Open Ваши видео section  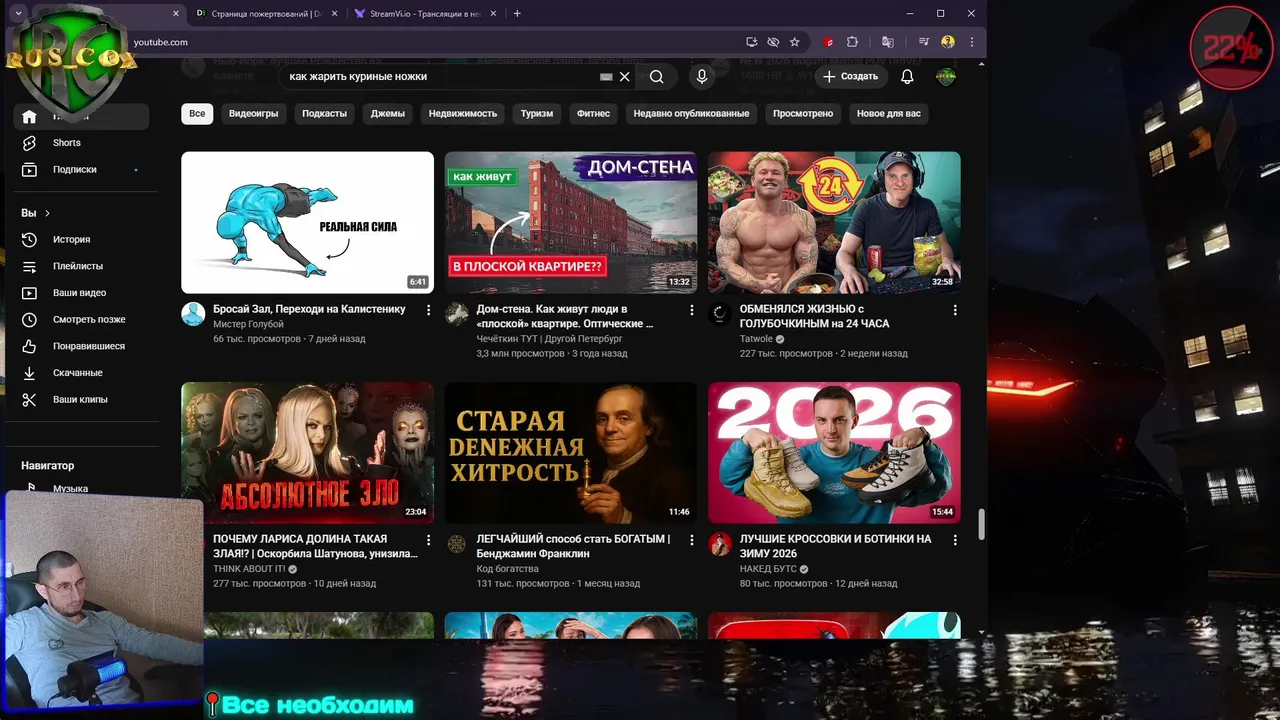(80, 293)
